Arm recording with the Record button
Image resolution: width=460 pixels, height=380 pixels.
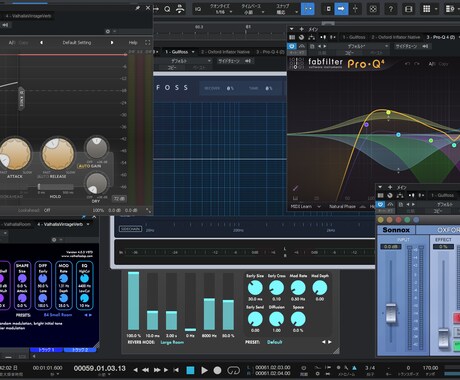pyautogui.click(x=217, y=370)
